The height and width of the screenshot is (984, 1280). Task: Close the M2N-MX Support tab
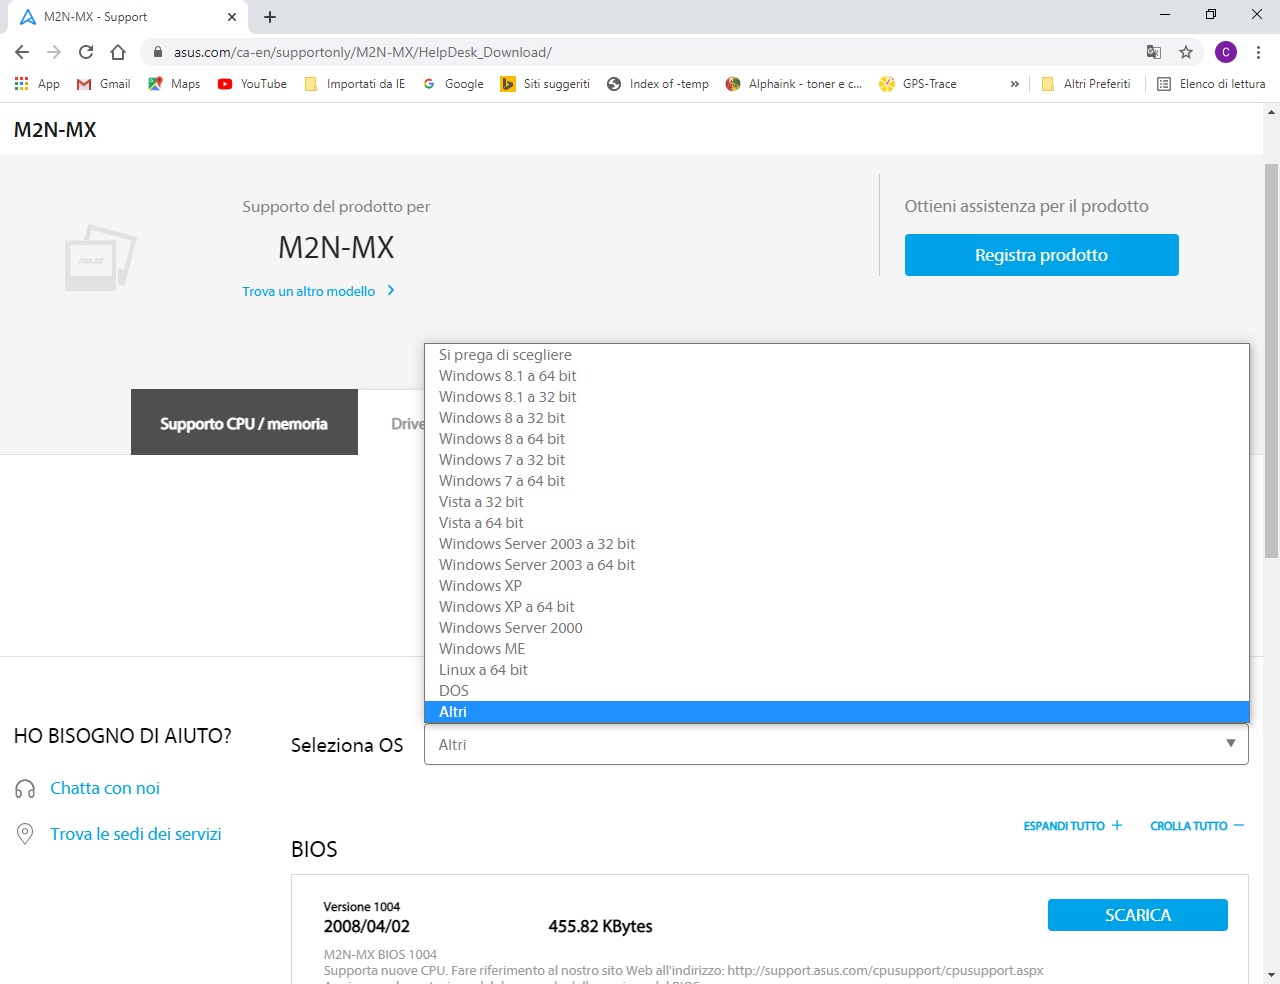point(232,17)
